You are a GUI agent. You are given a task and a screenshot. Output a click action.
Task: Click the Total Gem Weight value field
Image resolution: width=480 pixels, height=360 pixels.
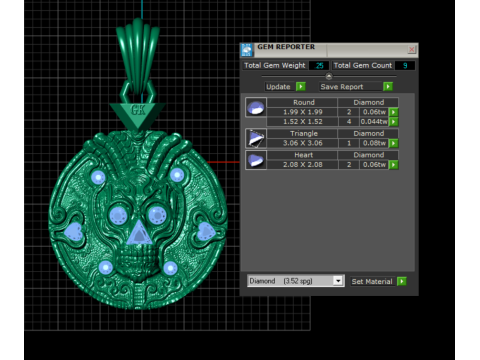(x=319, y=65)
